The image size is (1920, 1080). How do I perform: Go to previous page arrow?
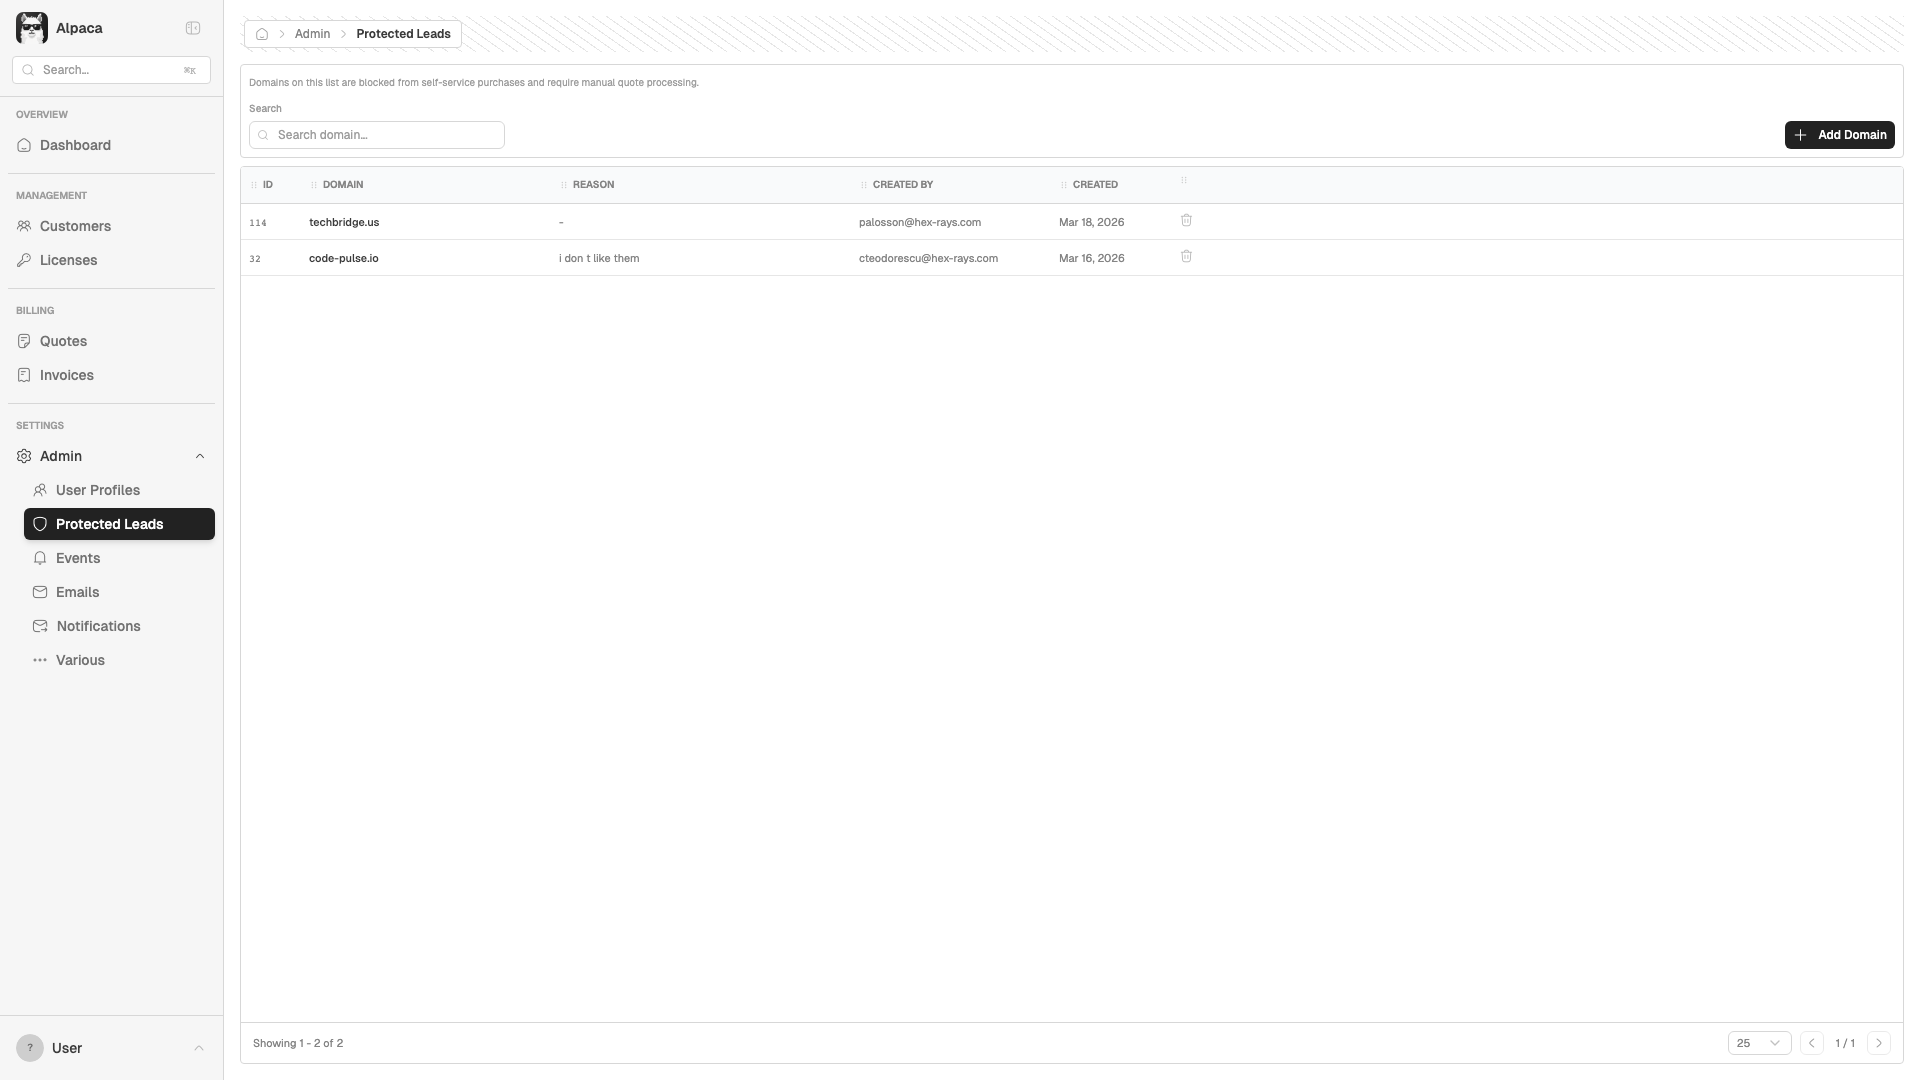1812,1043
